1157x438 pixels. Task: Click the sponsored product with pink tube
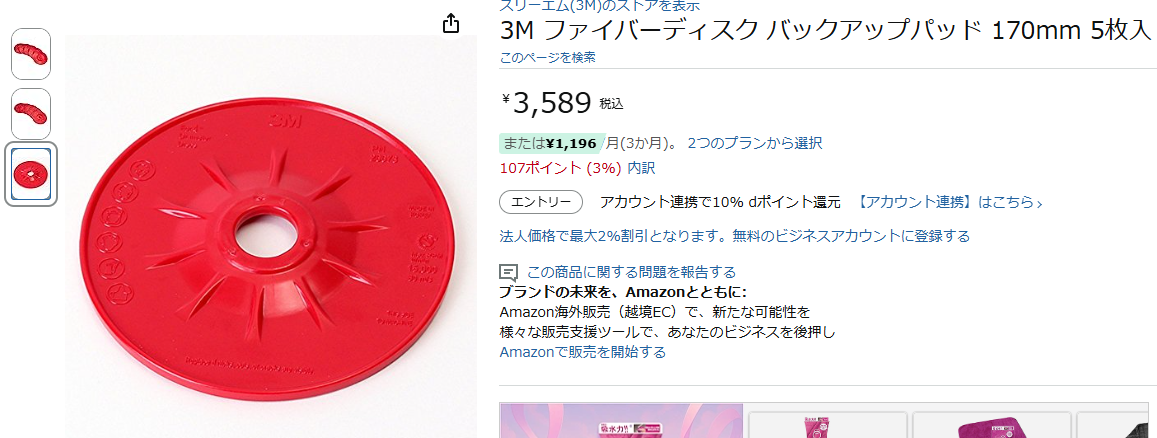[828, 425]
